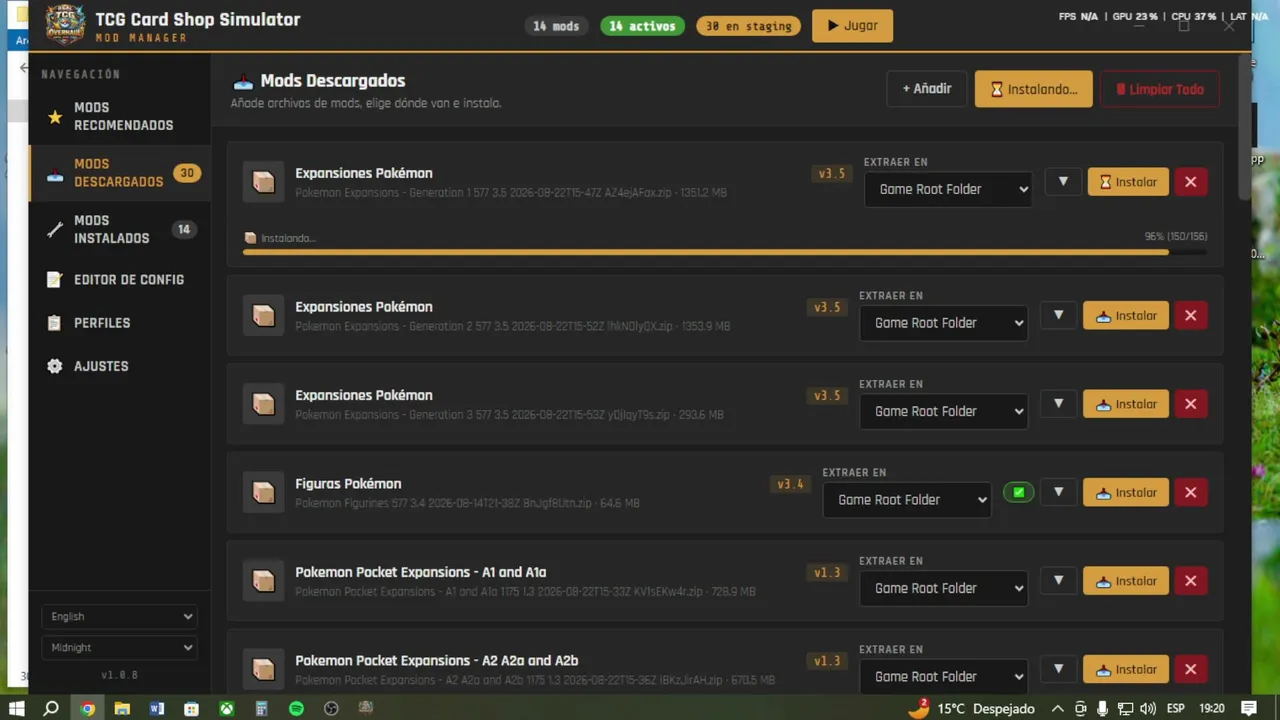The image size is (1280, 720).
Task: Open the Midnight theme dropdown in the sidebar
Action: coord(119,648)
